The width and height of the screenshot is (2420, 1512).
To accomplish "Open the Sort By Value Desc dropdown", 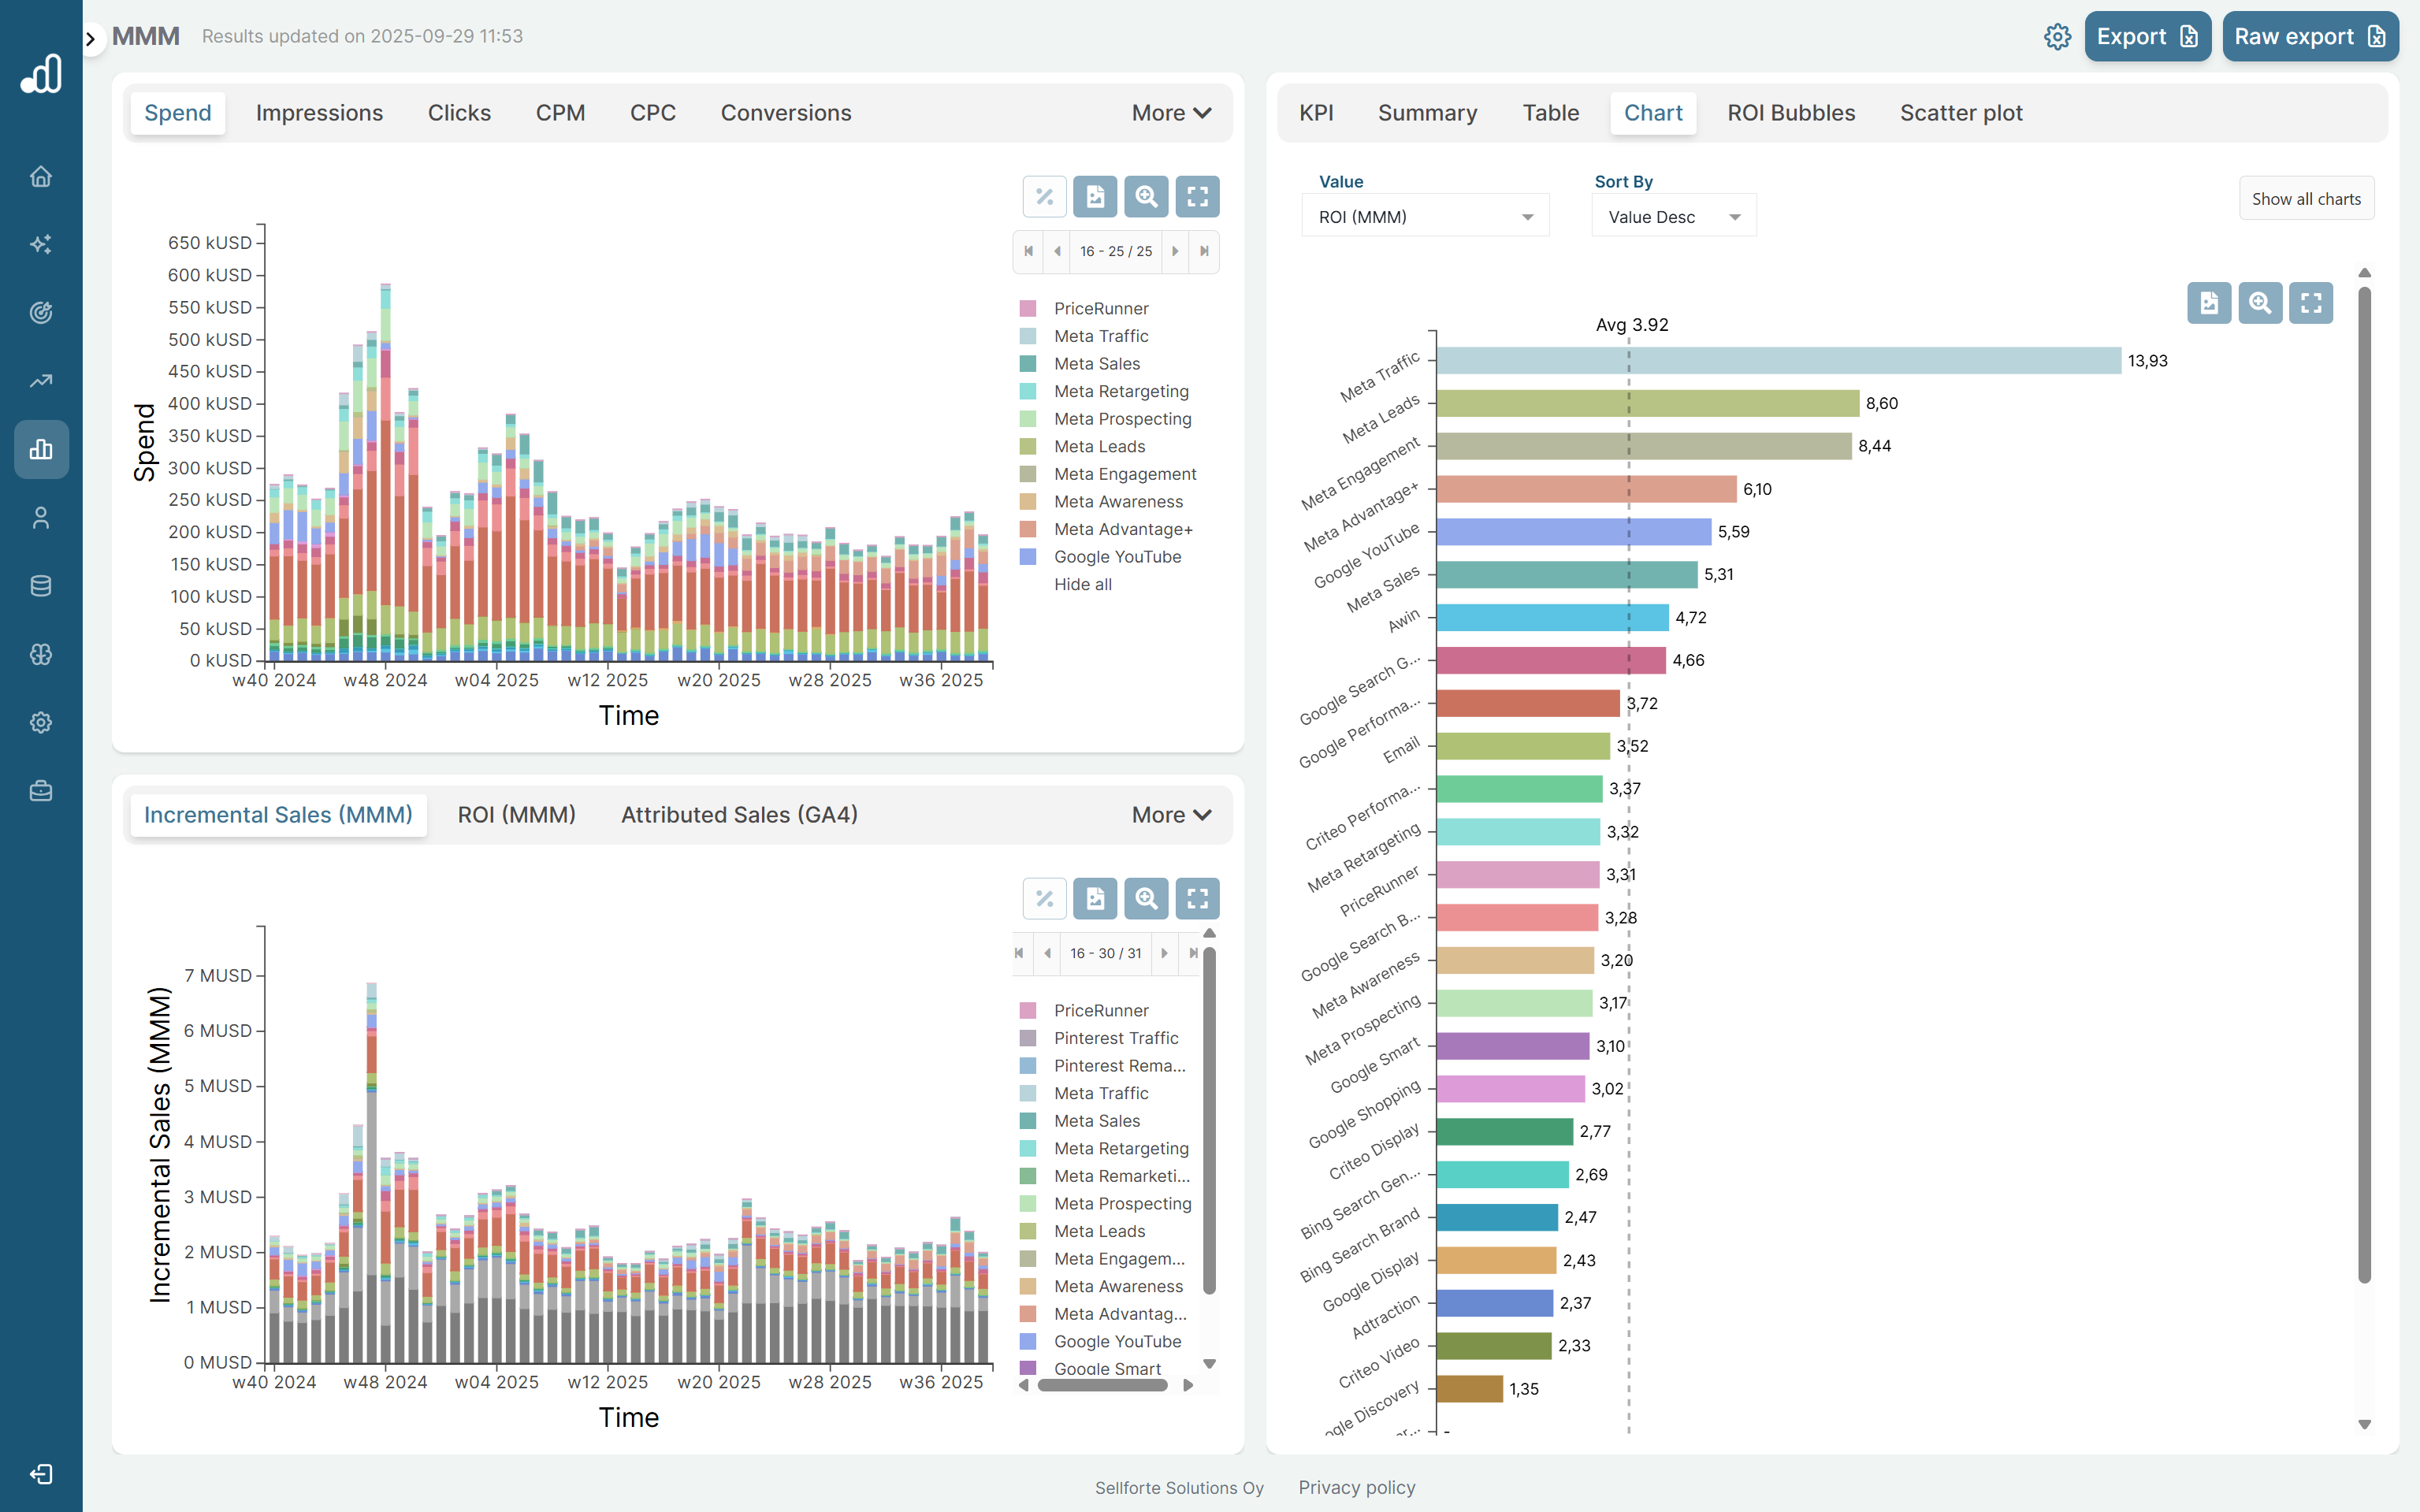I will coord(1673,217).
